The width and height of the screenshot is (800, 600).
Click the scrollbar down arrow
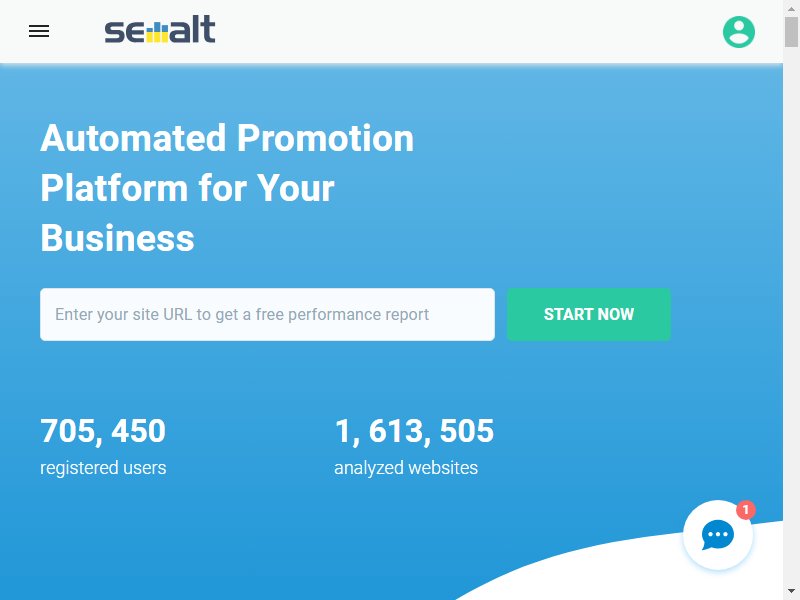[x=791, y=592]
